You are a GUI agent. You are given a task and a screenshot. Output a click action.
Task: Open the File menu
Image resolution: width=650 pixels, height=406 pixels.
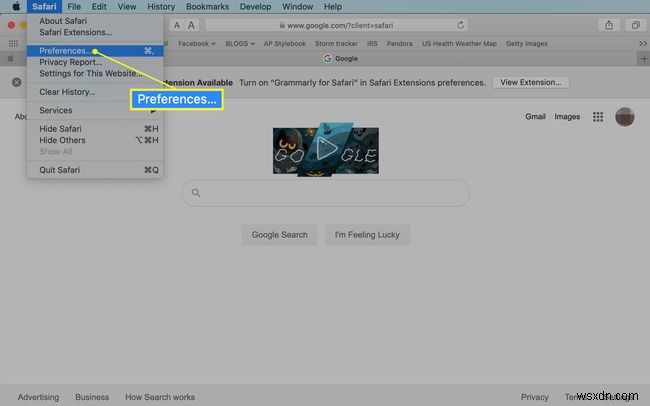pos(74,7)
